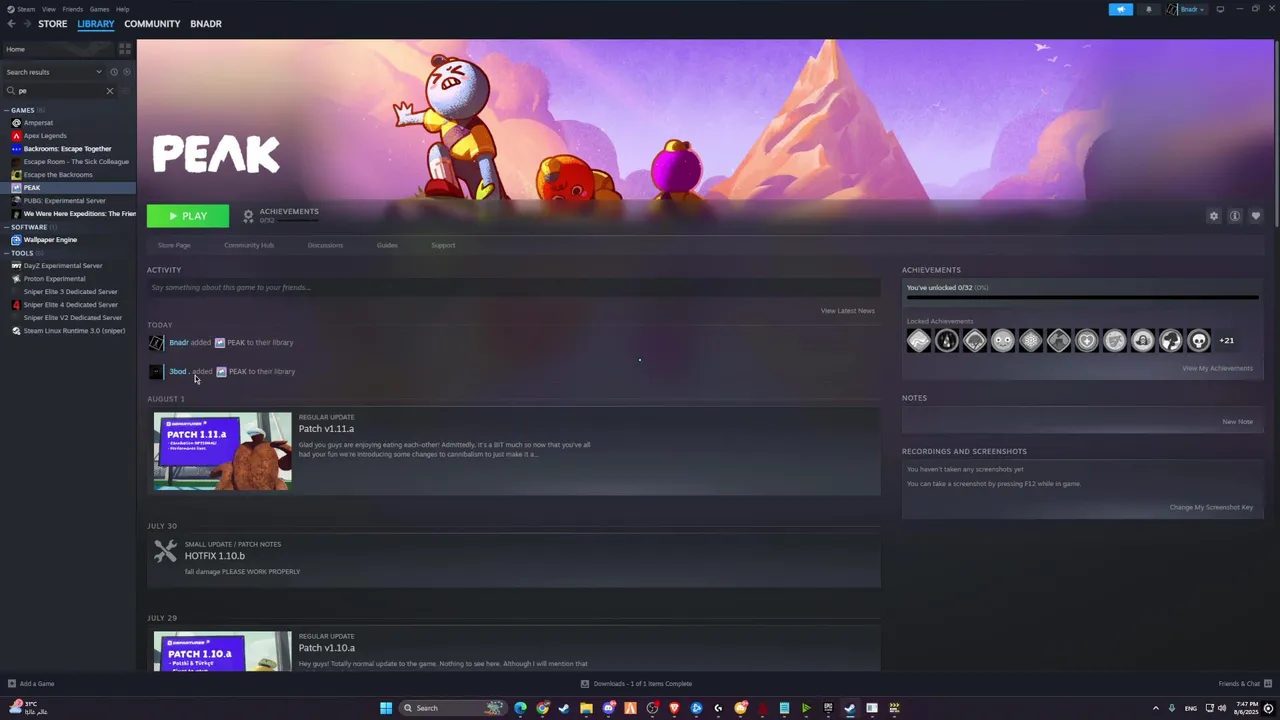Open the Store Page link

click(174, 245)
